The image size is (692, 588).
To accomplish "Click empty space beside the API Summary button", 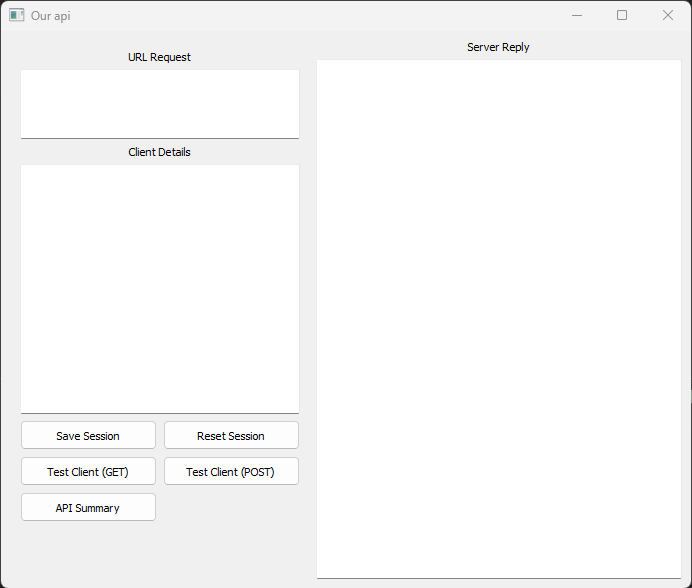I will coord(231,508).
